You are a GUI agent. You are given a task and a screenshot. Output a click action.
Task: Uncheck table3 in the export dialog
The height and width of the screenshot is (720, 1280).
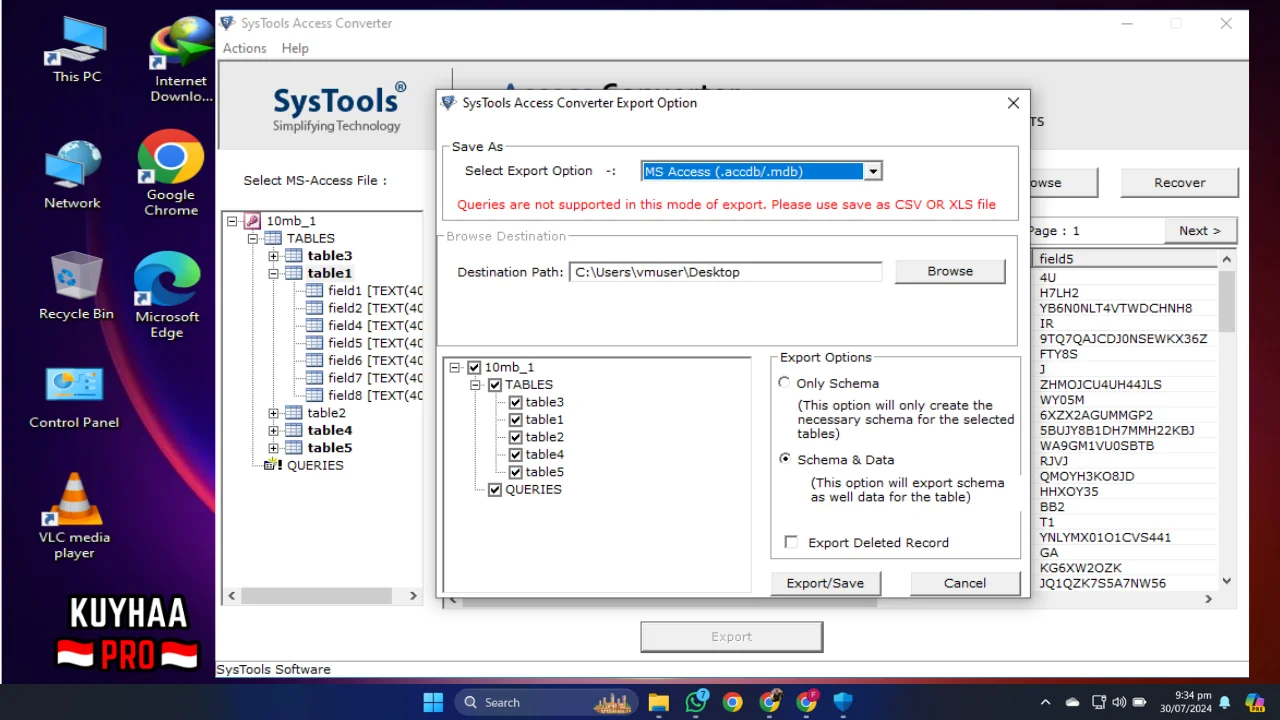click(x=515, y=402)
